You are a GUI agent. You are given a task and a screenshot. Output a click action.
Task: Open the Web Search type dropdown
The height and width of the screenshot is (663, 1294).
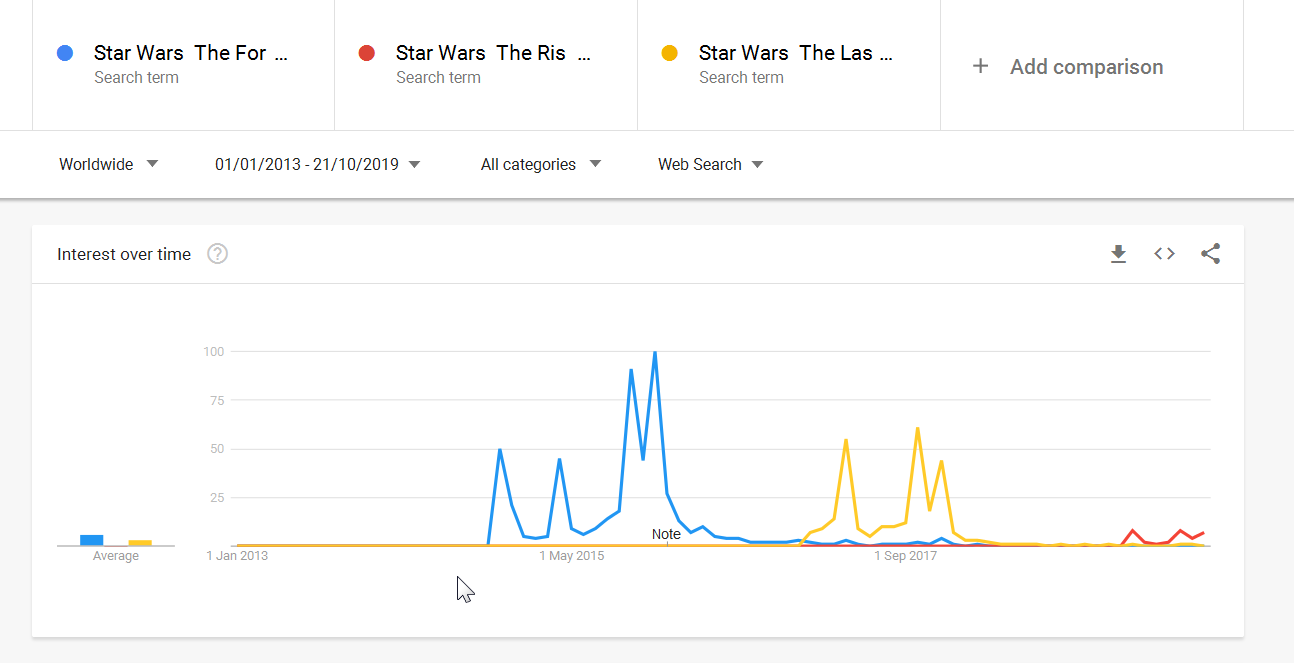pos(711,164)
